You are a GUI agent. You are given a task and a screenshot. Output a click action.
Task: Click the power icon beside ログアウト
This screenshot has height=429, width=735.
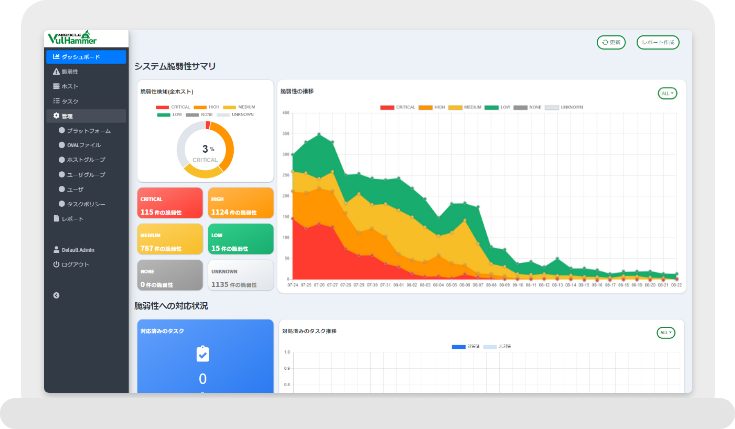[x=56, y=264]
